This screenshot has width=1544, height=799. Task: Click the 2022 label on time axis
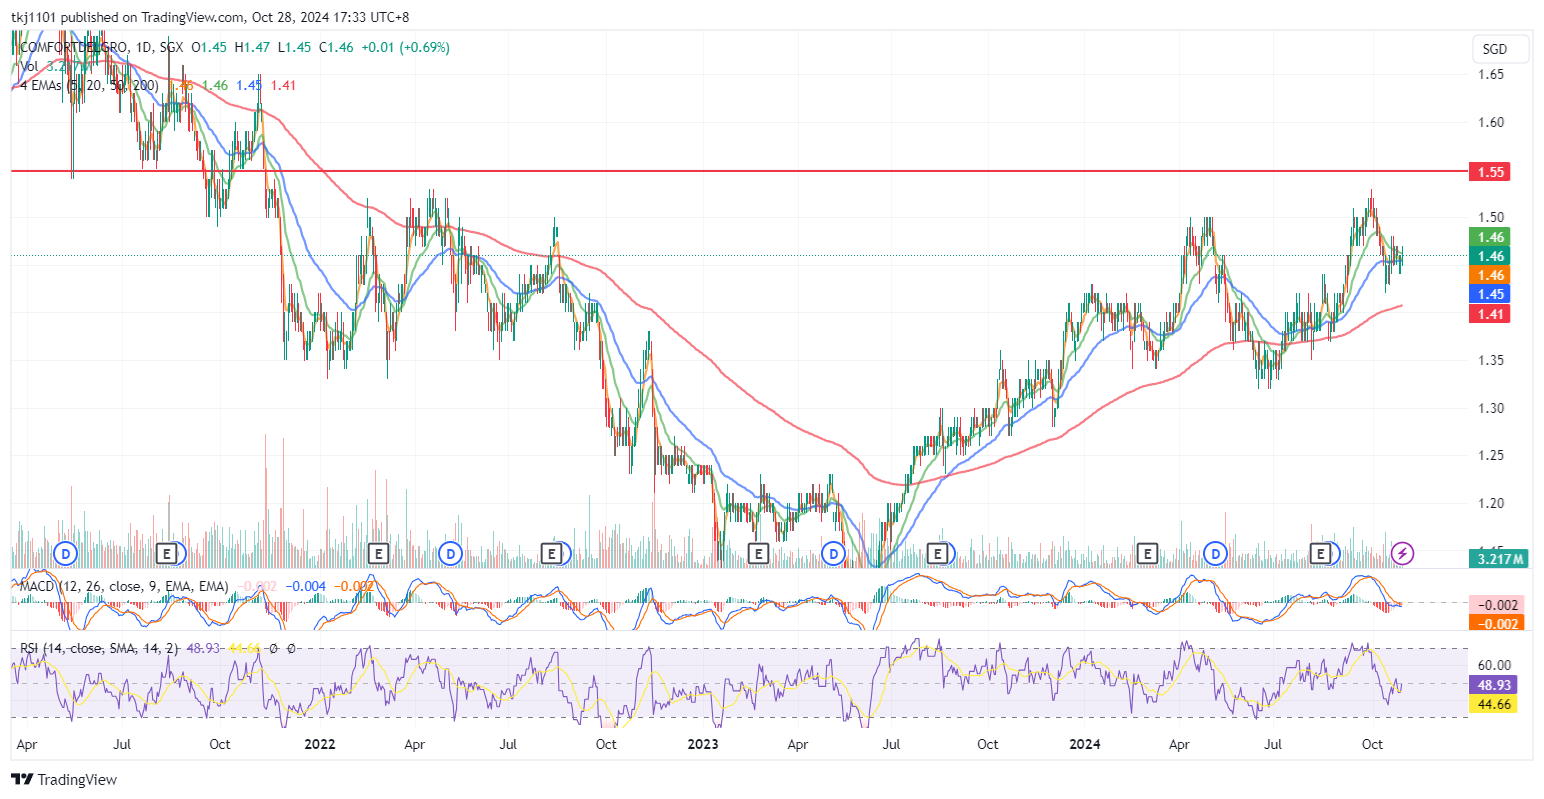(320, 744)
